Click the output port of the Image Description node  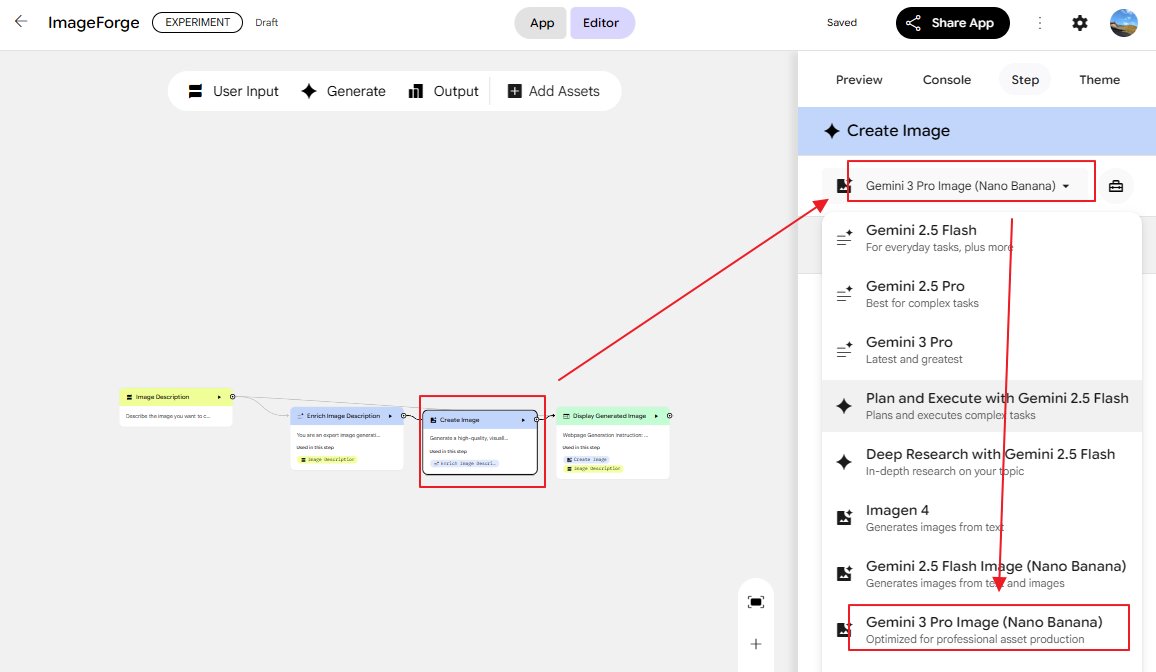click(x=232, y=397)
